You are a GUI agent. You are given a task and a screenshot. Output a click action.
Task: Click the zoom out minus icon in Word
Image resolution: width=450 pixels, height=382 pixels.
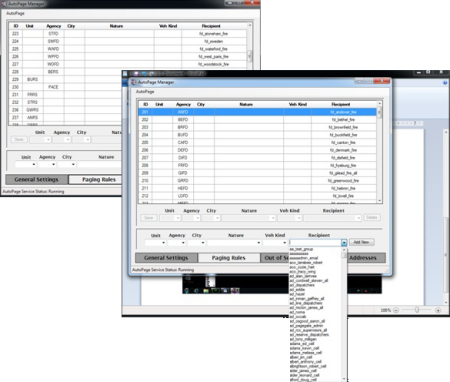click(396, 310)
